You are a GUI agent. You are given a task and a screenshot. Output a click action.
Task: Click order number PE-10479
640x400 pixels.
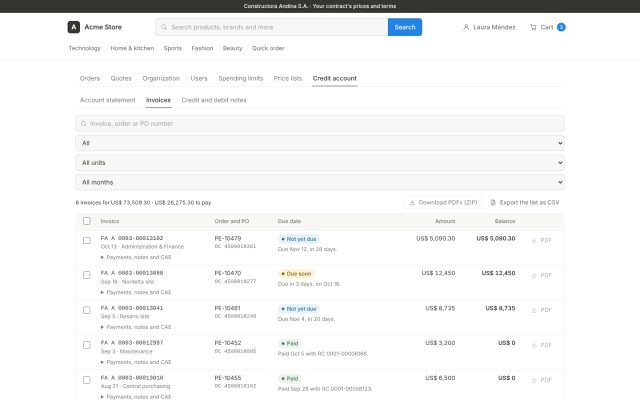click(x=228, y=238)
